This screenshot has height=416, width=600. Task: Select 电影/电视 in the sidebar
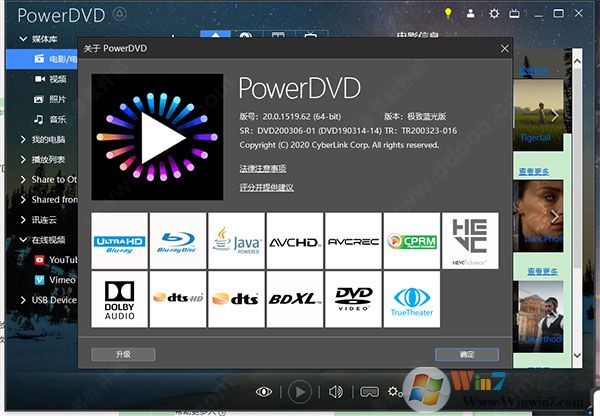[x=42, y=59]
